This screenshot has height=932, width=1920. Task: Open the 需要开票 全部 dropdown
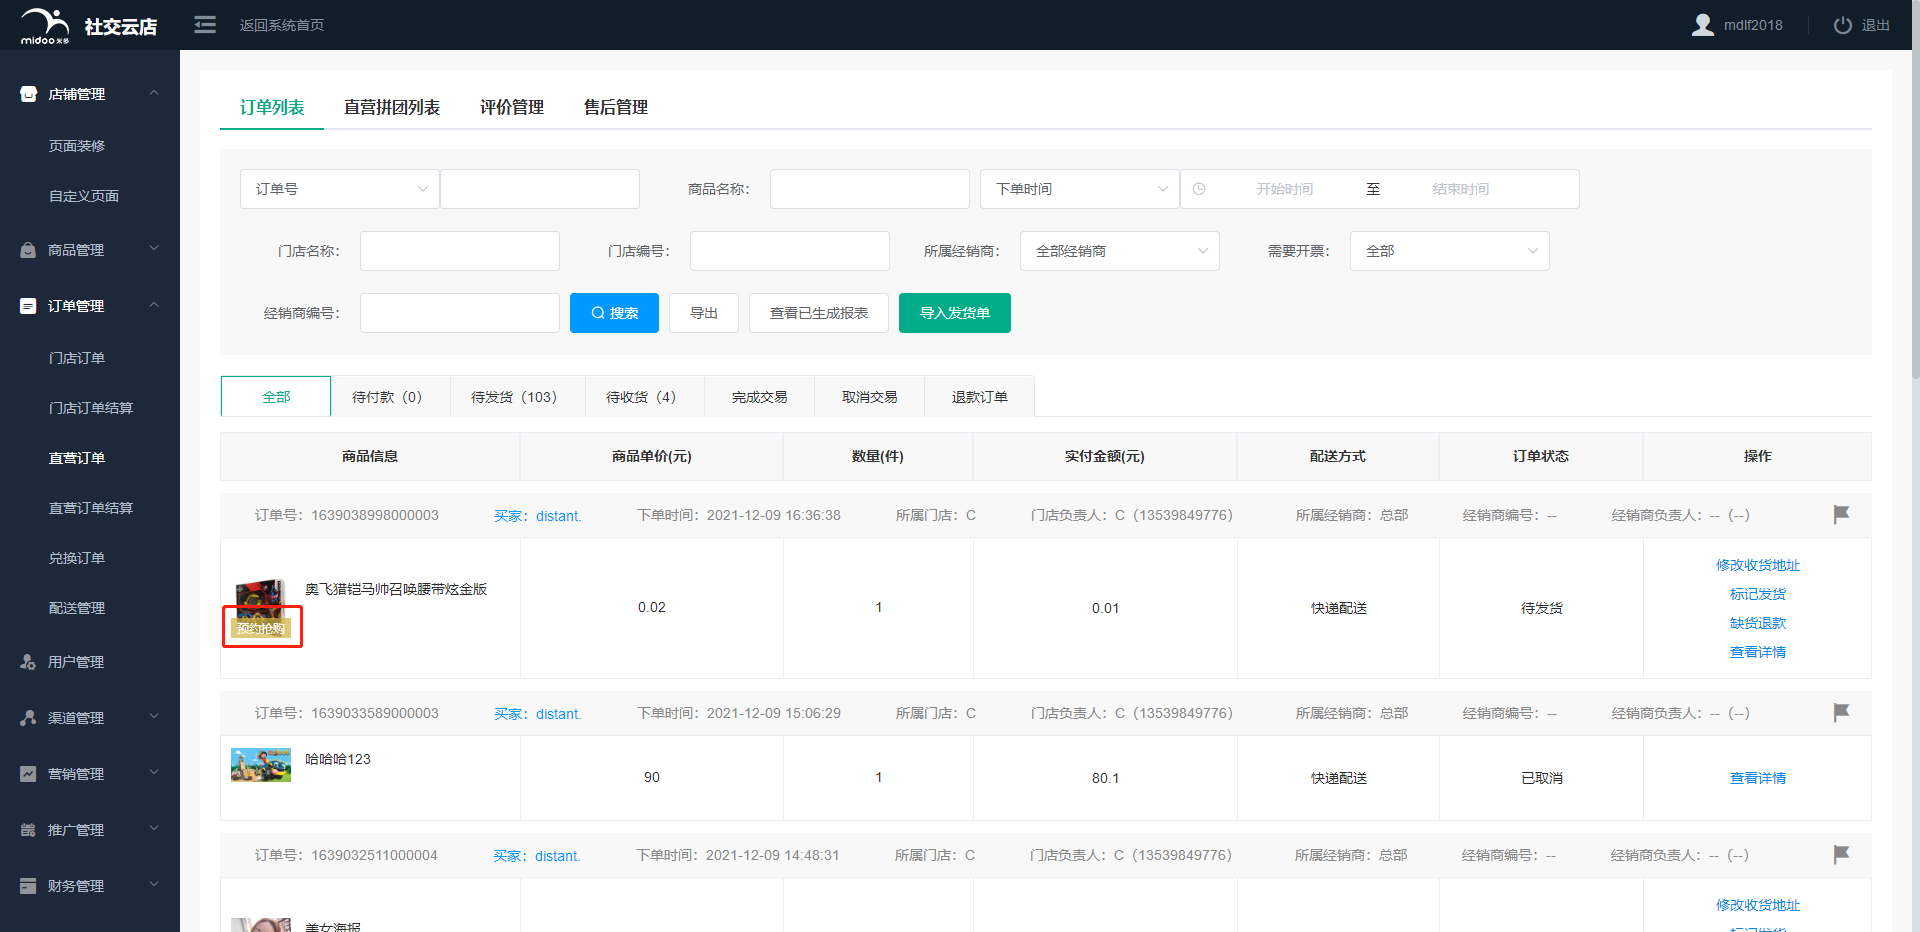(x=1450, y=251)
